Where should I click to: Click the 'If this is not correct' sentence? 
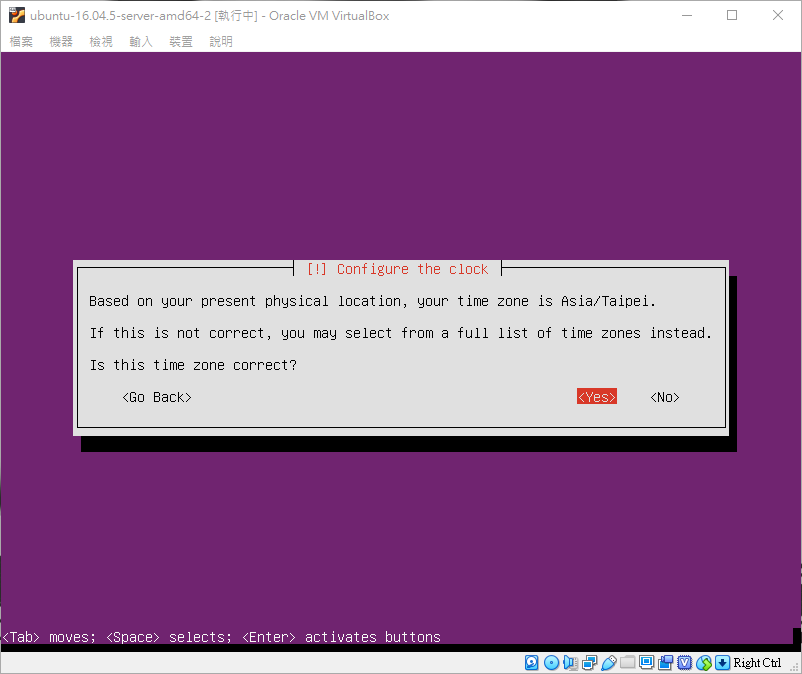(400, 333)
